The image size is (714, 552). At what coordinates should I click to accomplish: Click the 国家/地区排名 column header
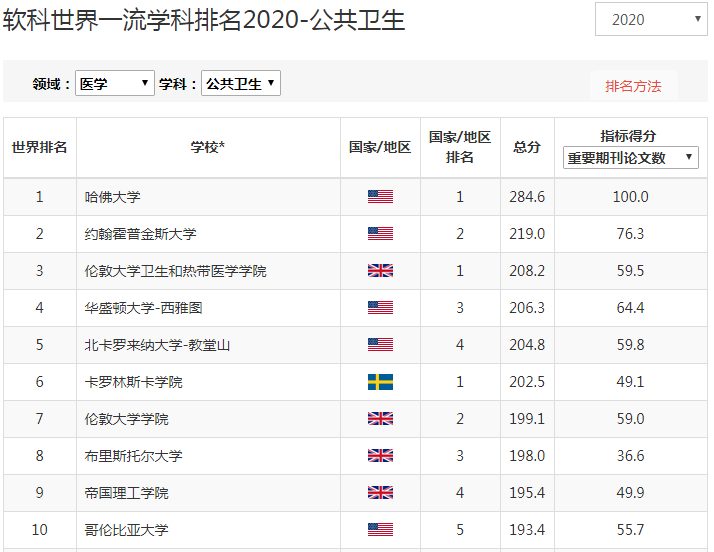[x=460, y=147]
